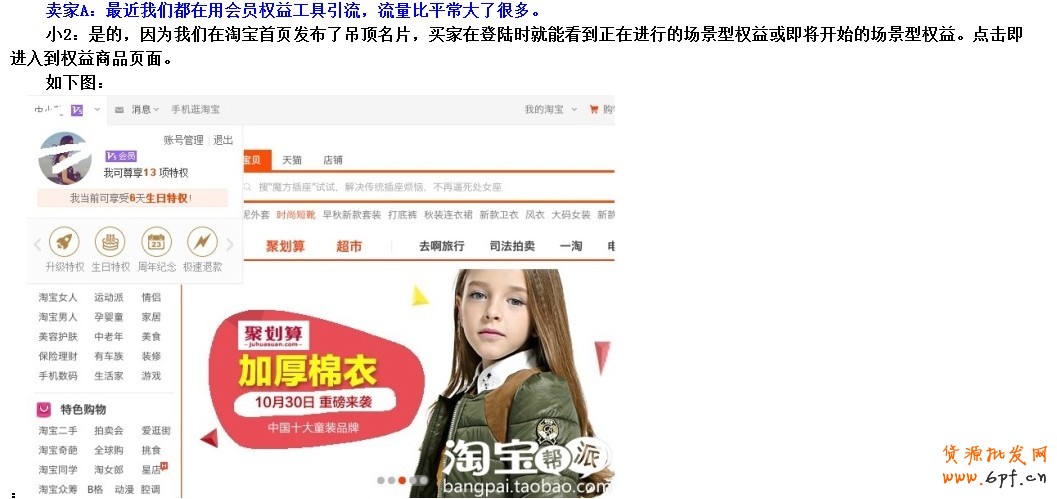Switch to the 天猫 search tab

tap(292, 160)
